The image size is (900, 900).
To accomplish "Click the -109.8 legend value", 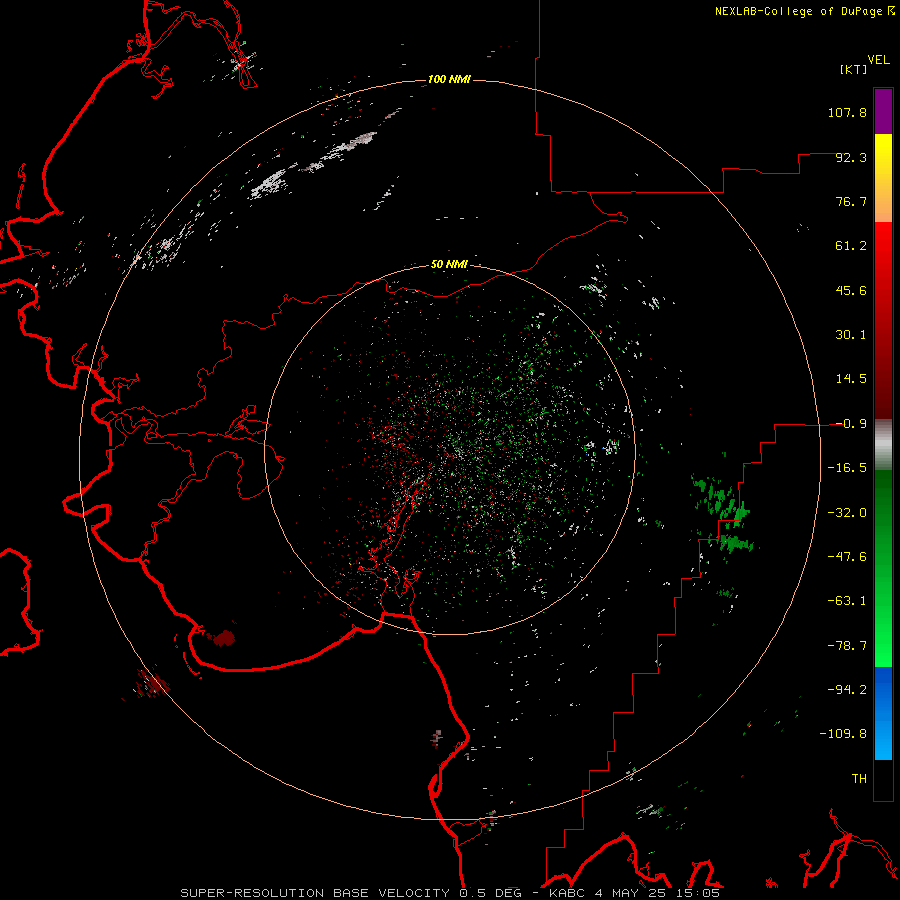I will [843, 734].
